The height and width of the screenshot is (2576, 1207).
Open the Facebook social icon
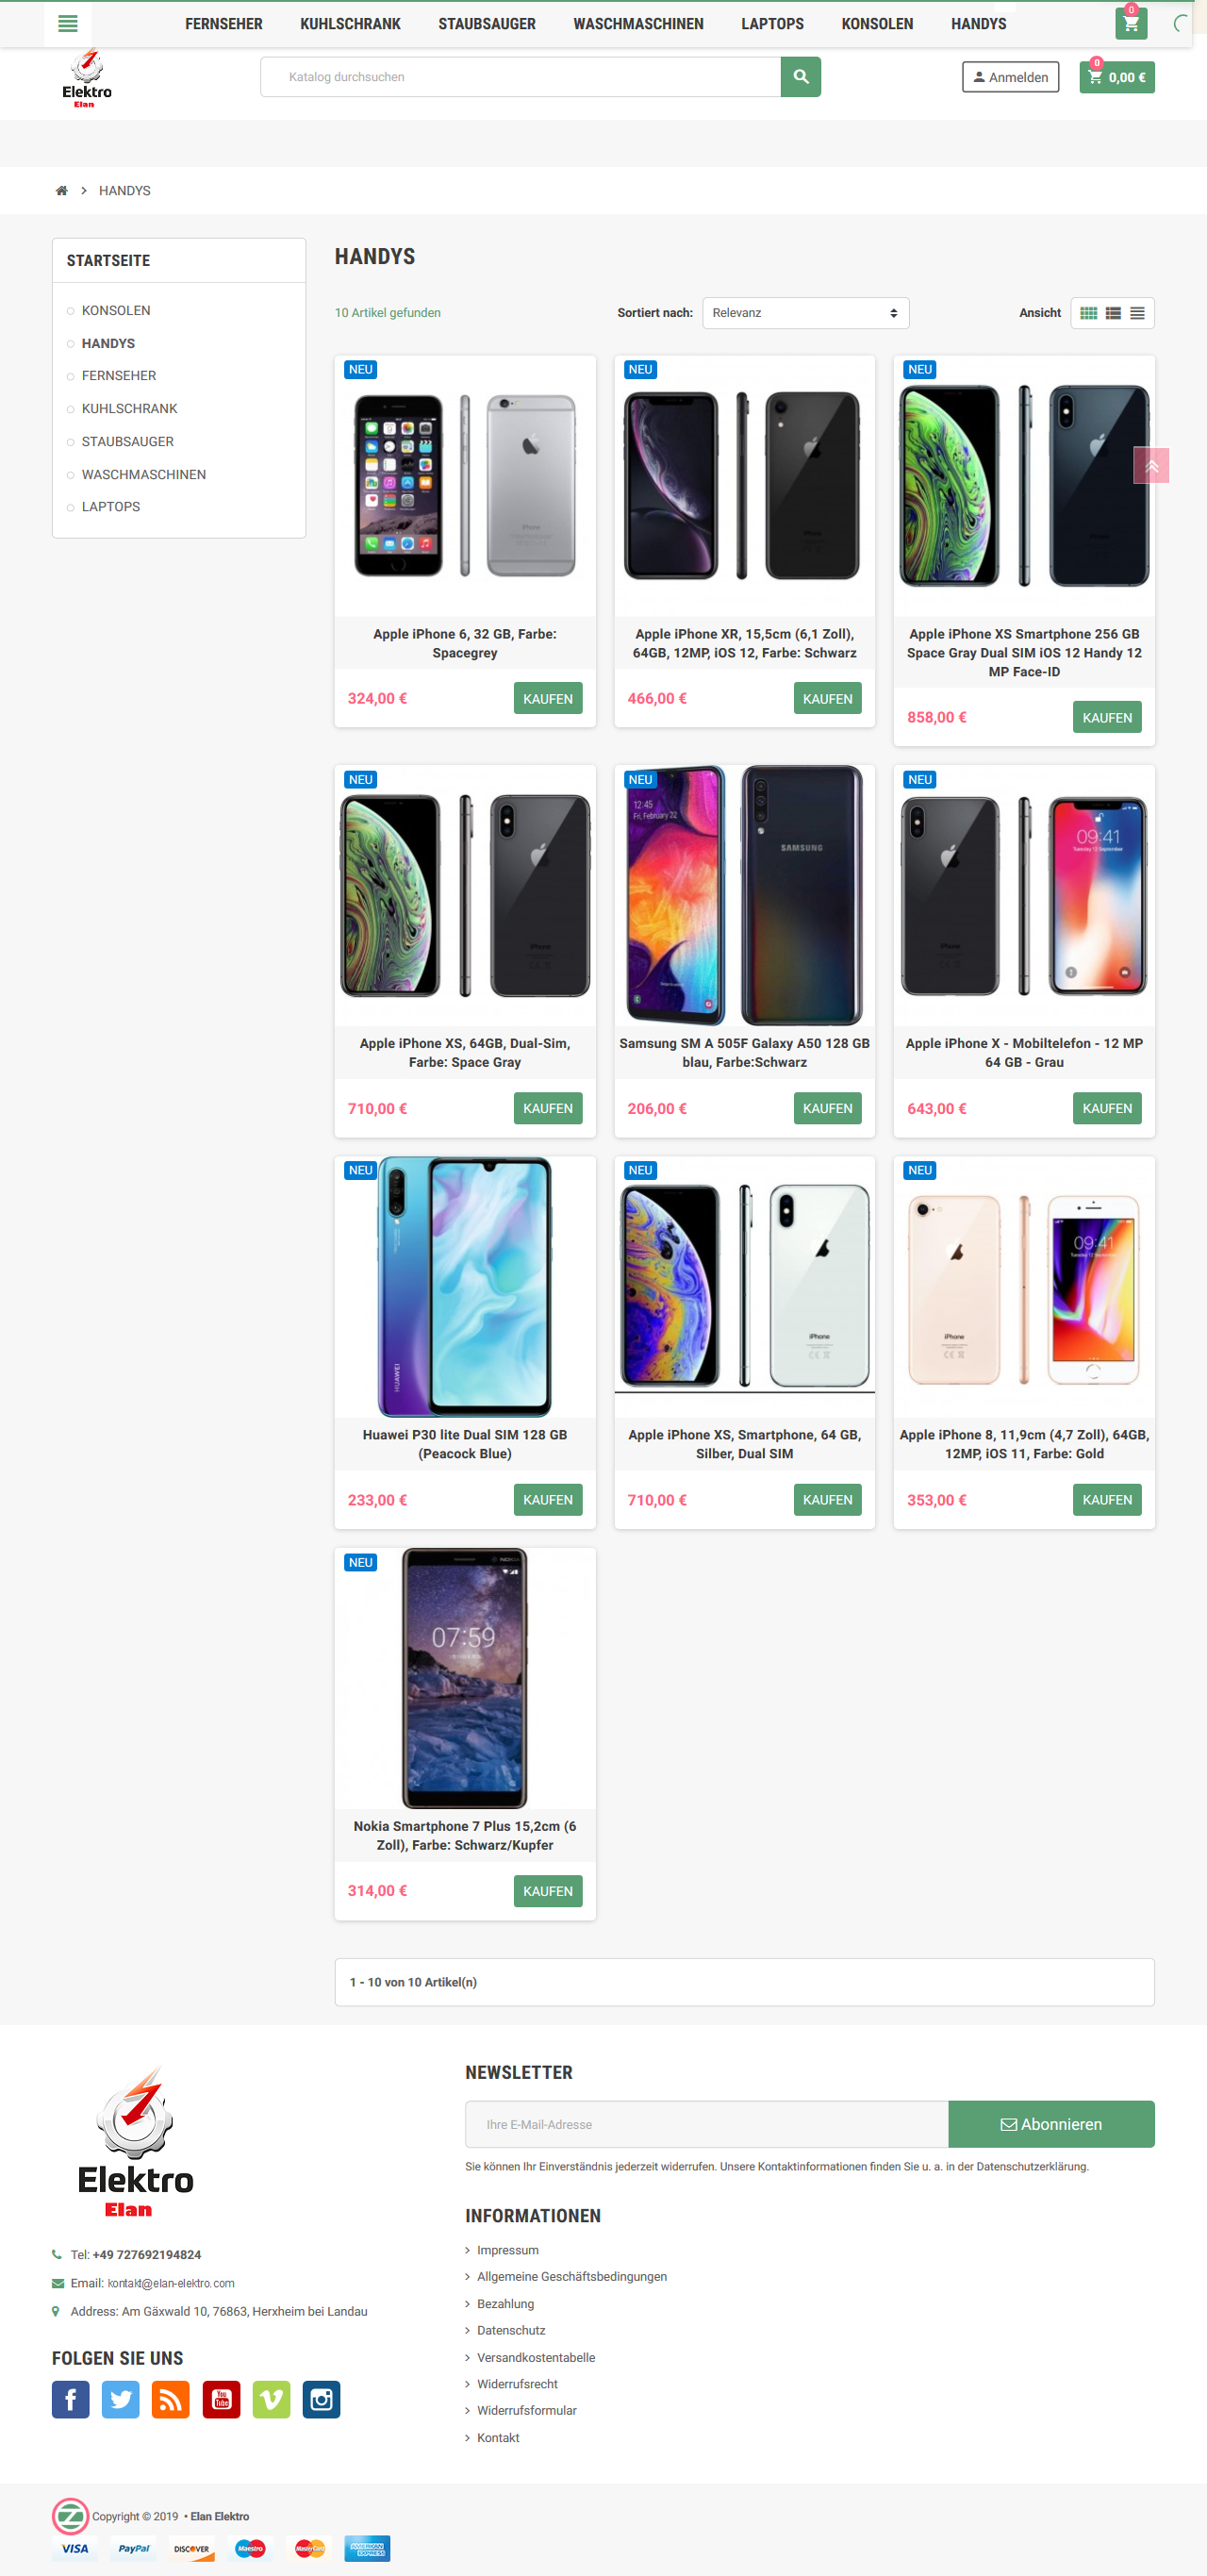71,2399
